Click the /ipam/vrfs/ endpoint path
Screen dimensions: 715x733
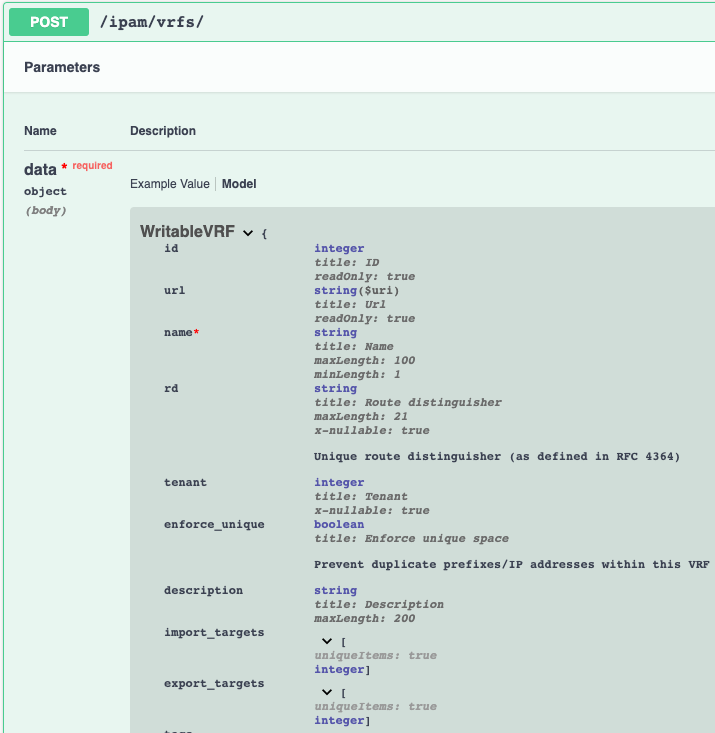coord(152,22)
